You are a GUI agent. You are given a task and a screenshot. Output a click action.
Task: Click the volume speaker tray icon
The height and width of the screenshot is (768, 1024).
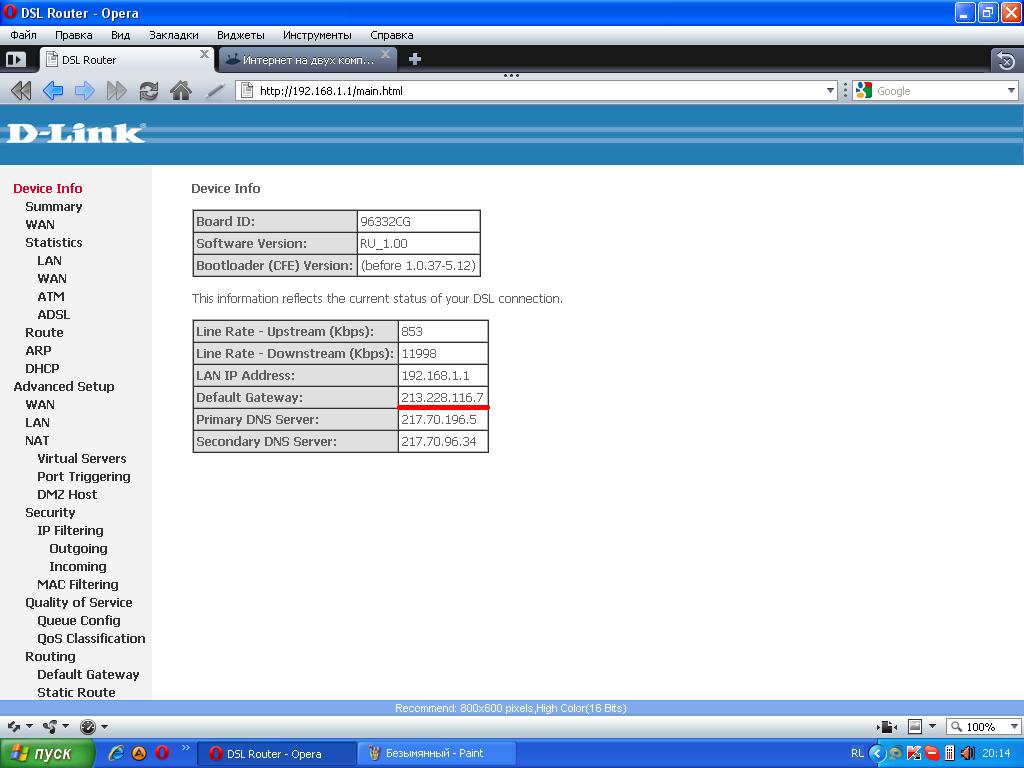tap(968, 754)
